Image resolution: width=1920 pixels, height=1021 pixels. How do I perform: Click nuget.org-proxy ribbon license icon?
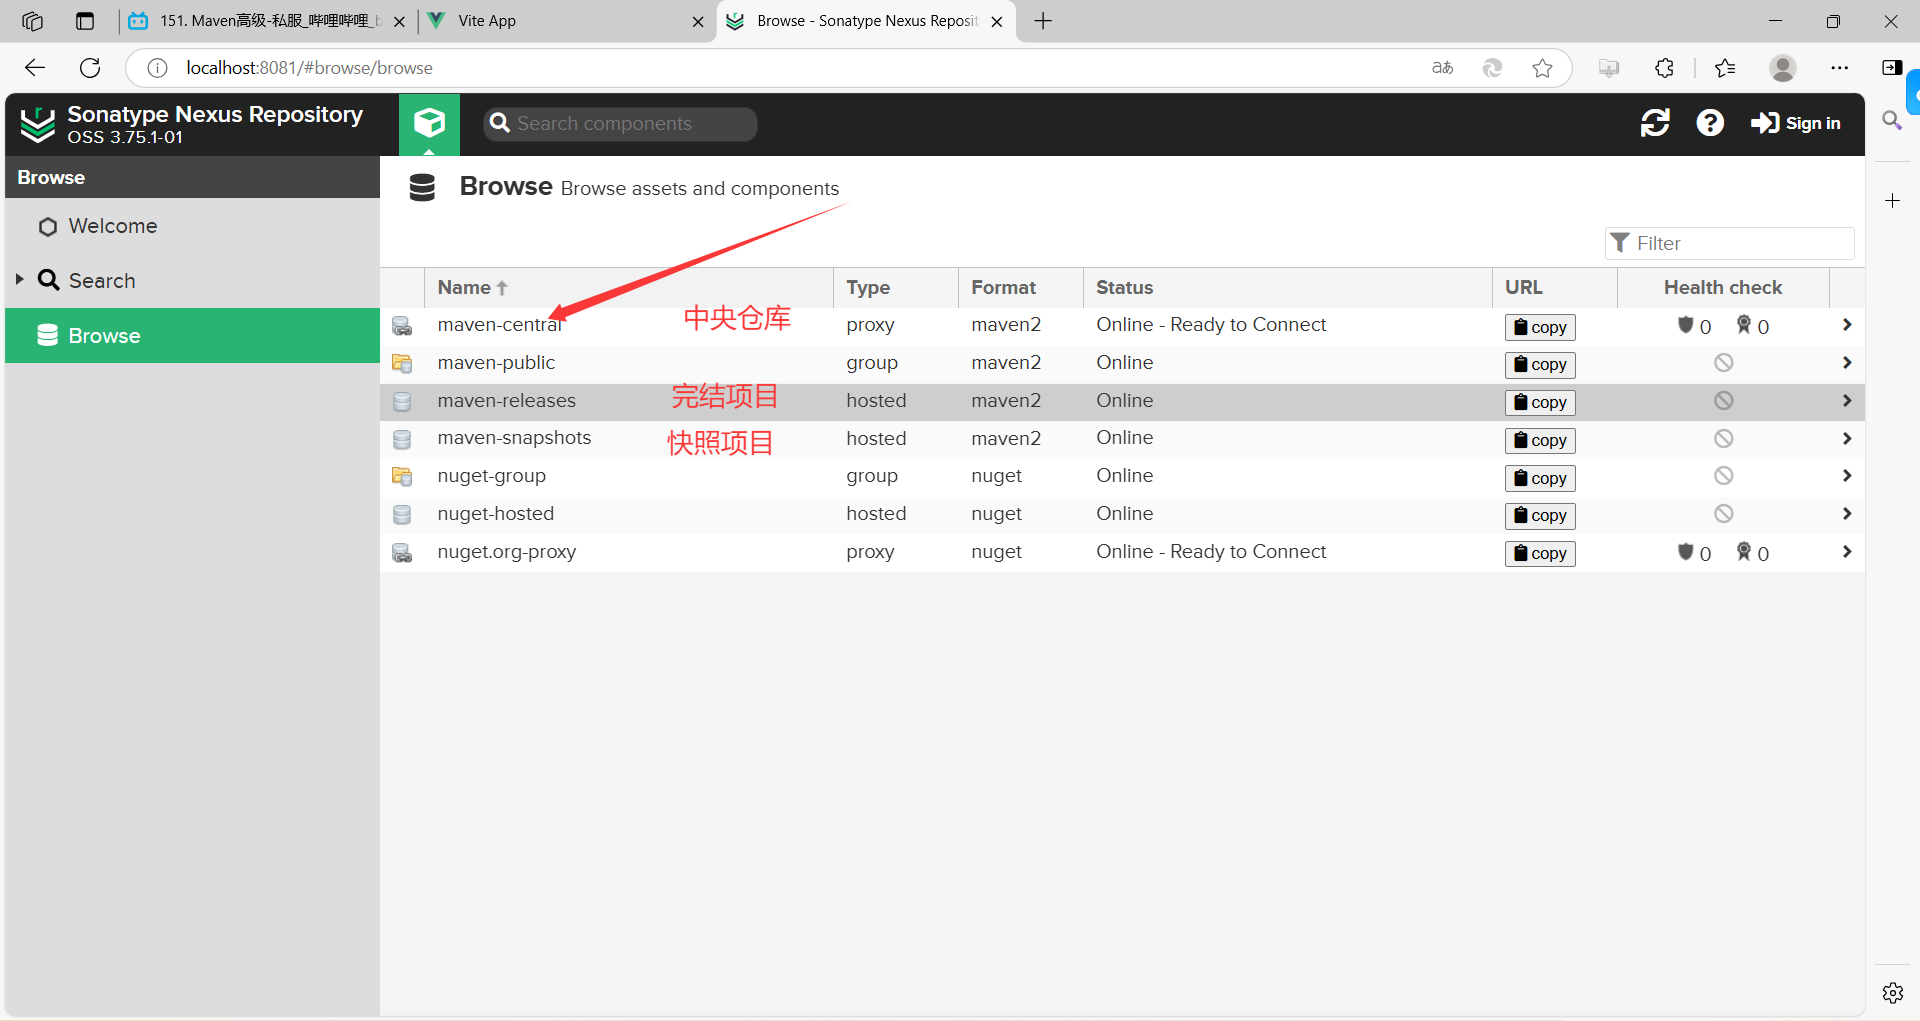pos(1743,552)
